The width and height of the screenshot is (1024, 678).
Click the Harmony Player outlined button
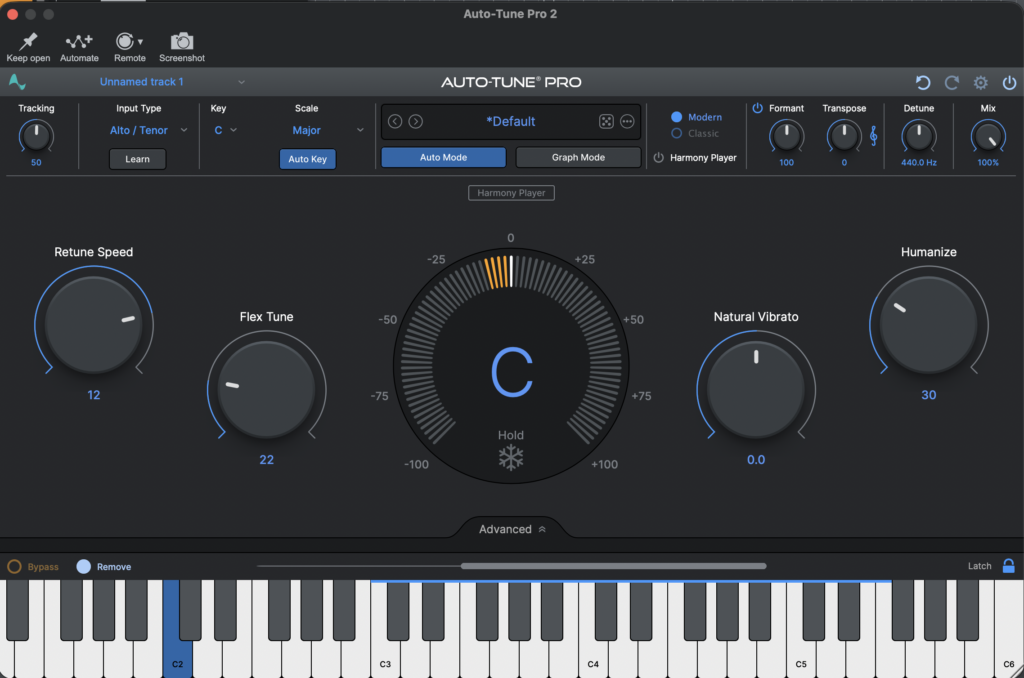pos(511,193)
